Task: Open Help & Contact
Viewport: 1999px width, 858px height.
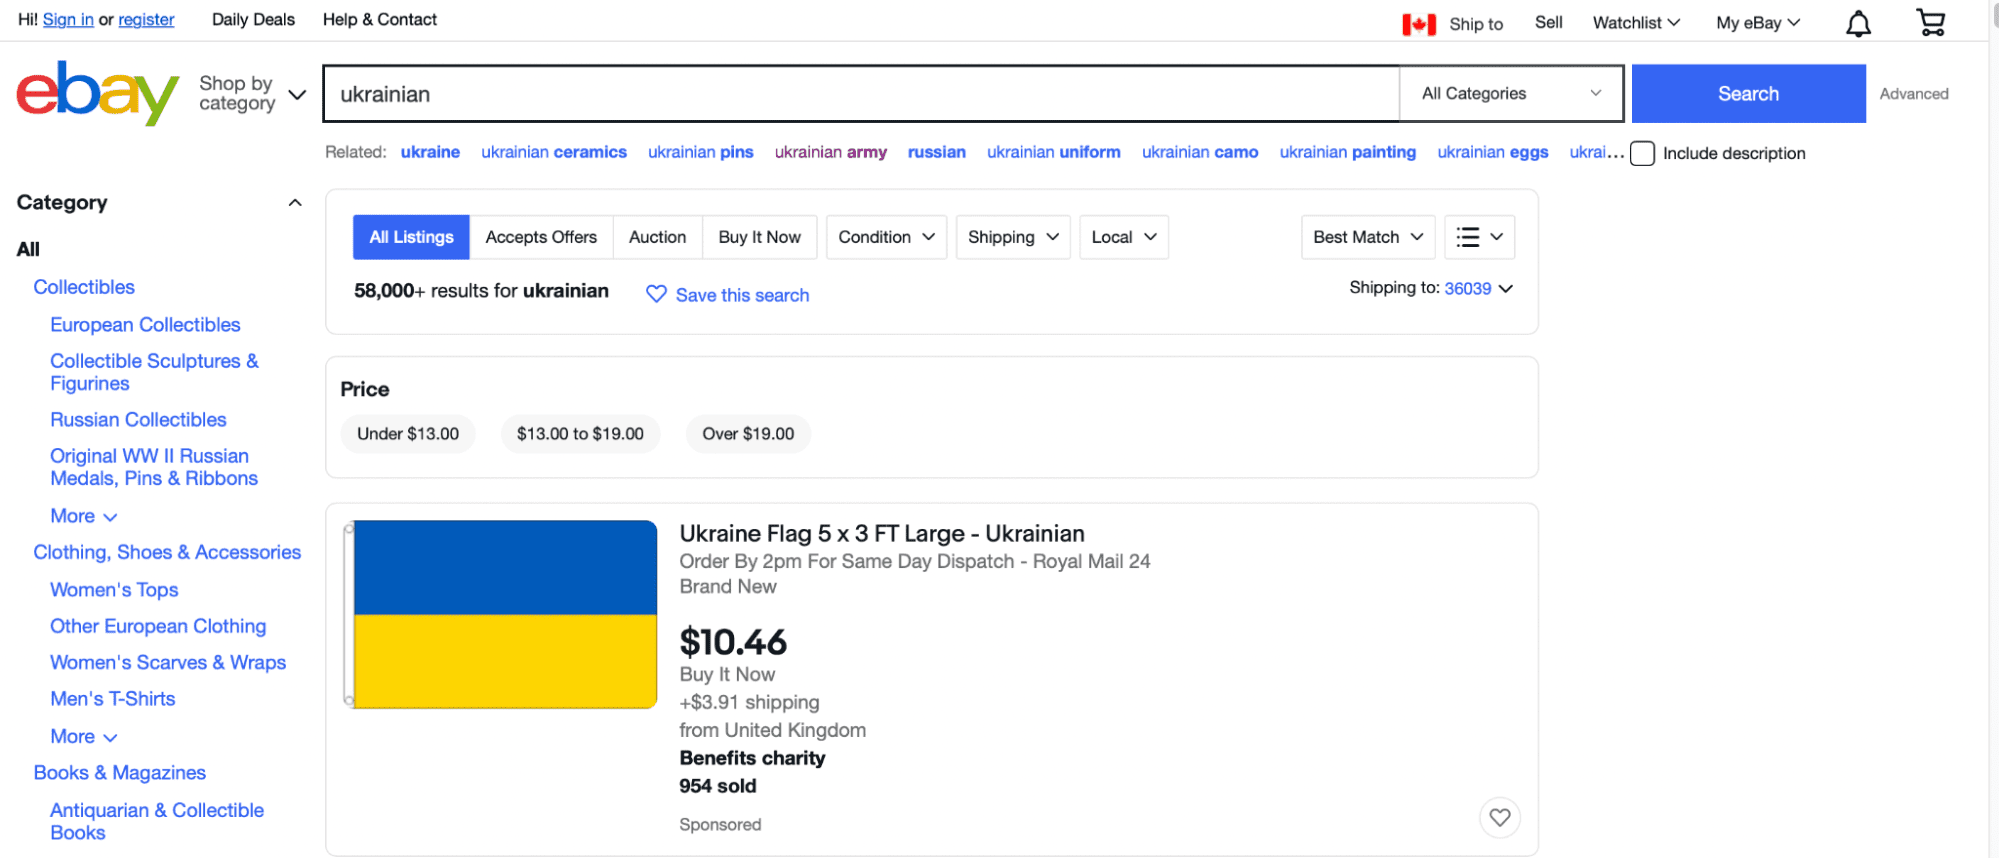Action: pos(379,19)
